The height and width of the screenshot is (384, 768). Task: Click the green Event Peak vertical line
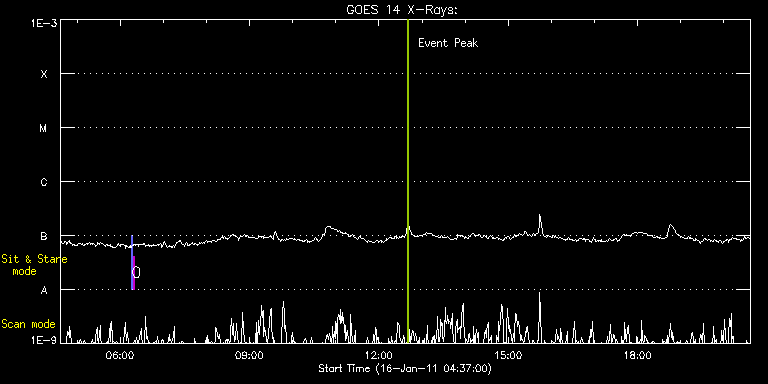408,181
